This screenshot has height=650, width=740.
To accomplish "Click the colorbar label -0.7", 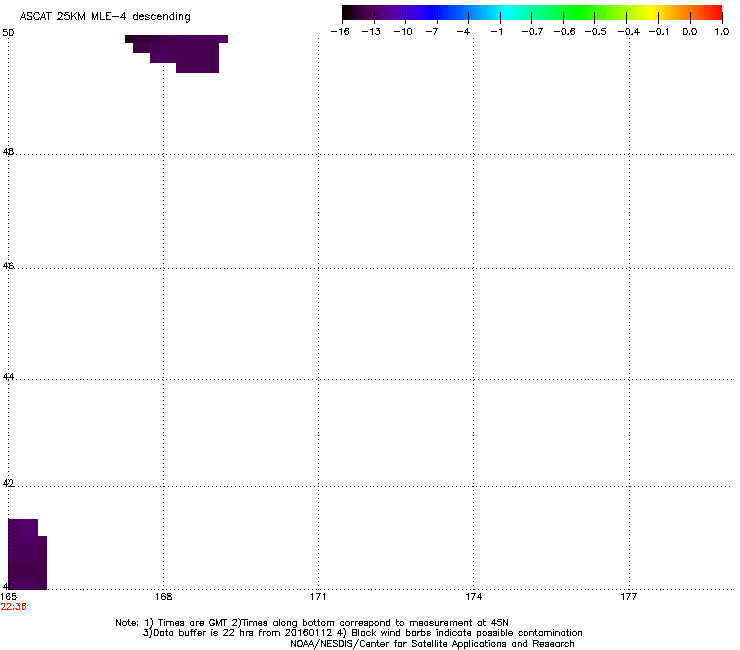I will click(x=532, y=32).
